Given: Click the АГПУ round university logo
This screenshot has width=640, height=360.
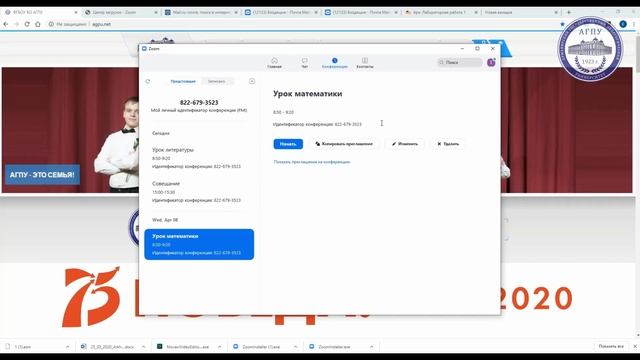Looking at the screenshot, I should coord(590,48).
